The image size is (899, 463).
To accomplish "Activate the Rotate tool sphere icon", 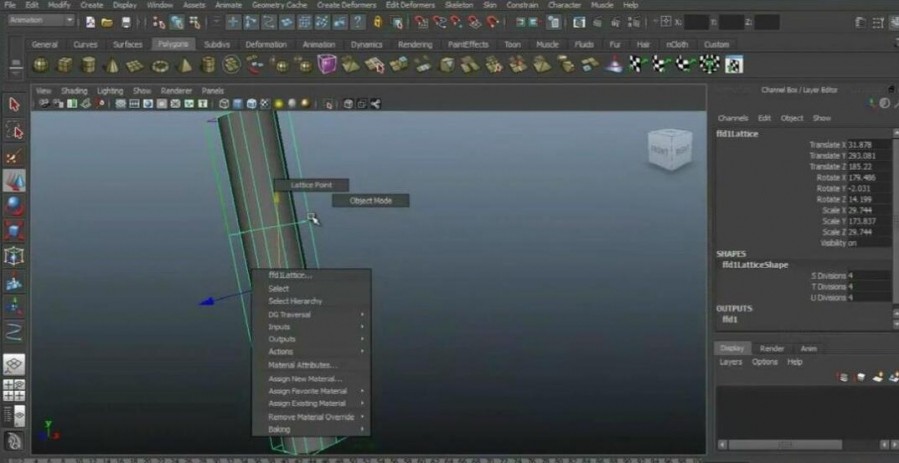I will click(14, 206).
